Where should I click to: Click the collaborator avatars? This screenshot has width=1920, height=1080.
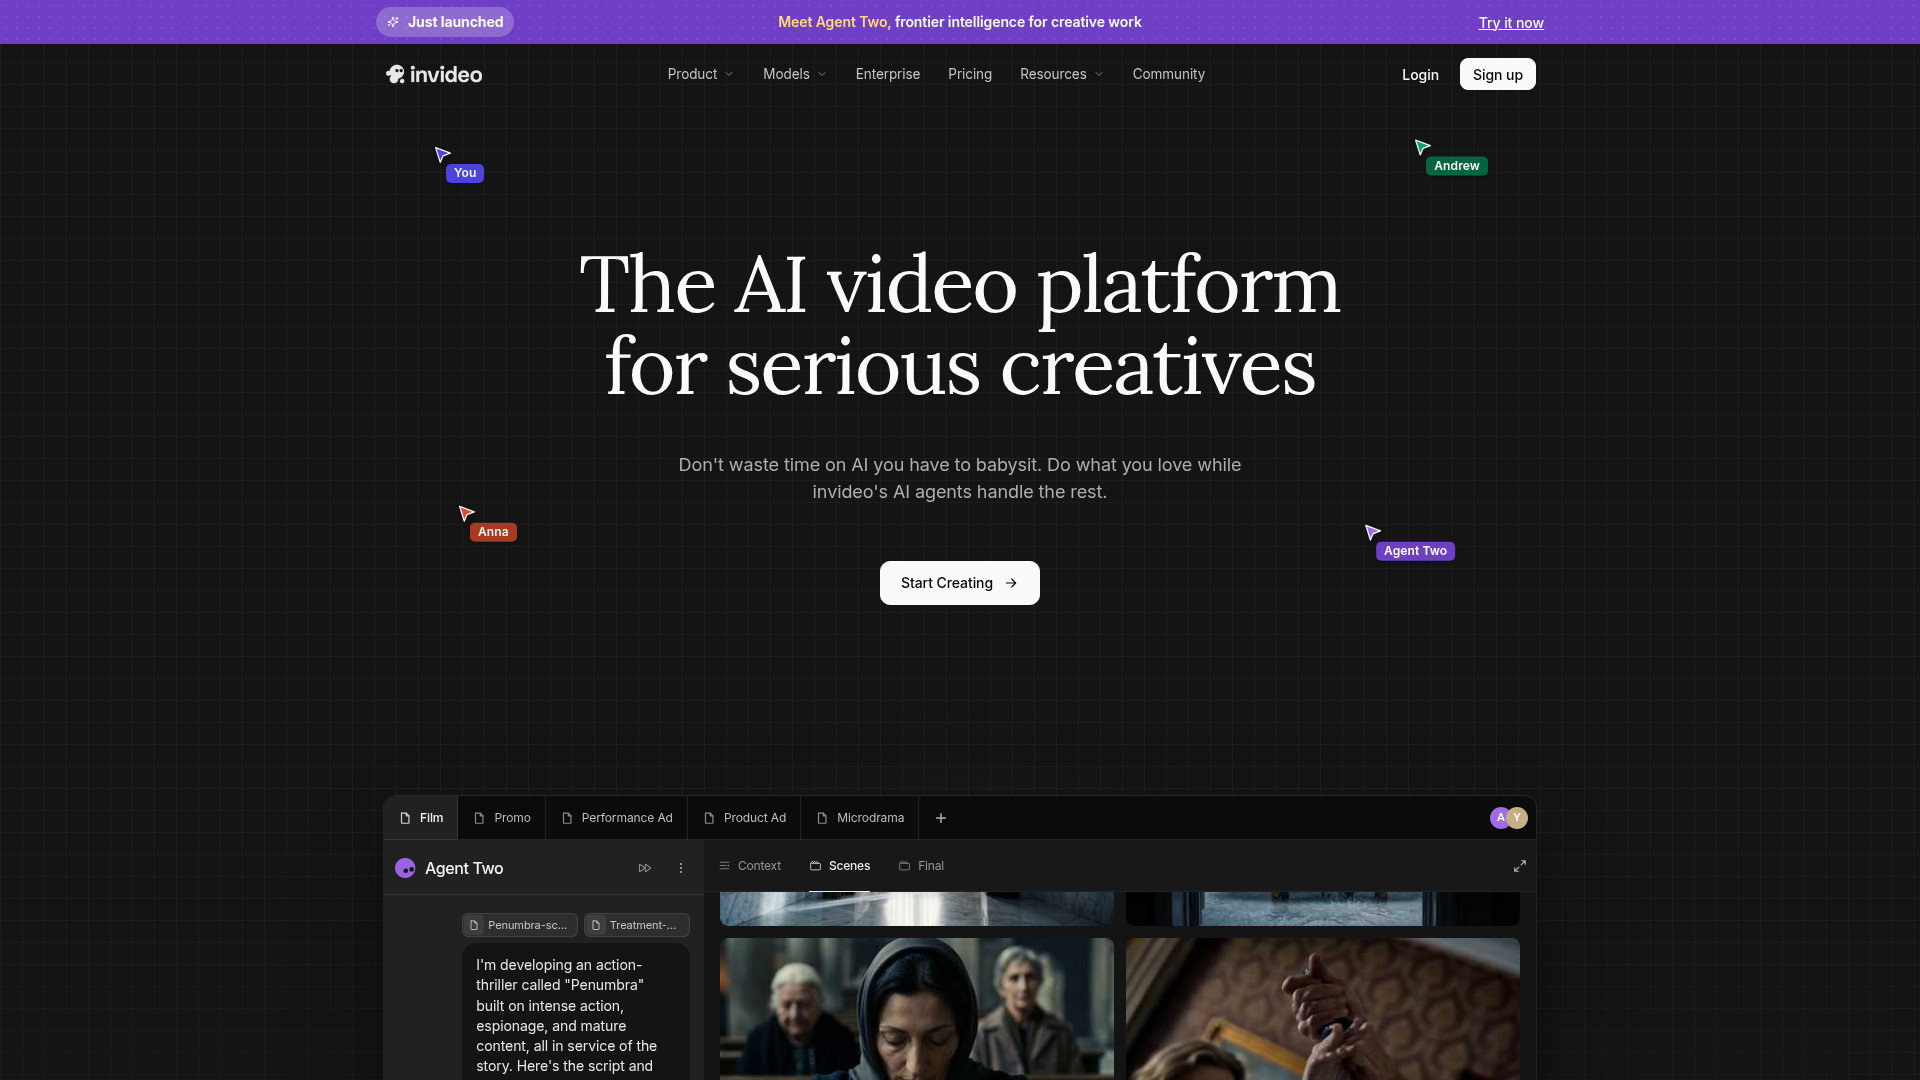(1509, 818)
